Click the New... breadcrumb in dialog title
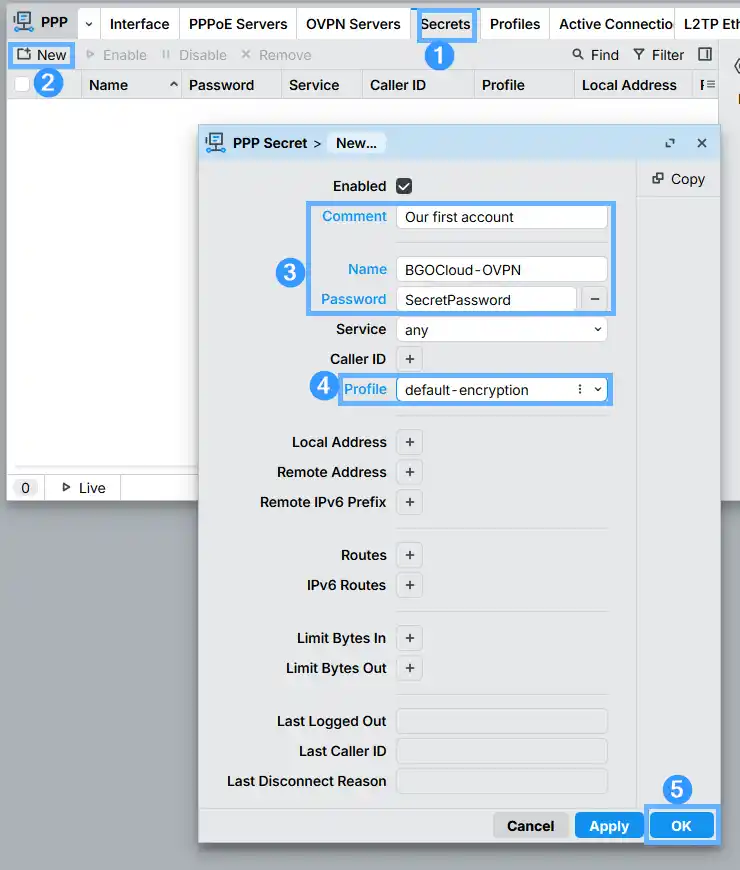 356,143
